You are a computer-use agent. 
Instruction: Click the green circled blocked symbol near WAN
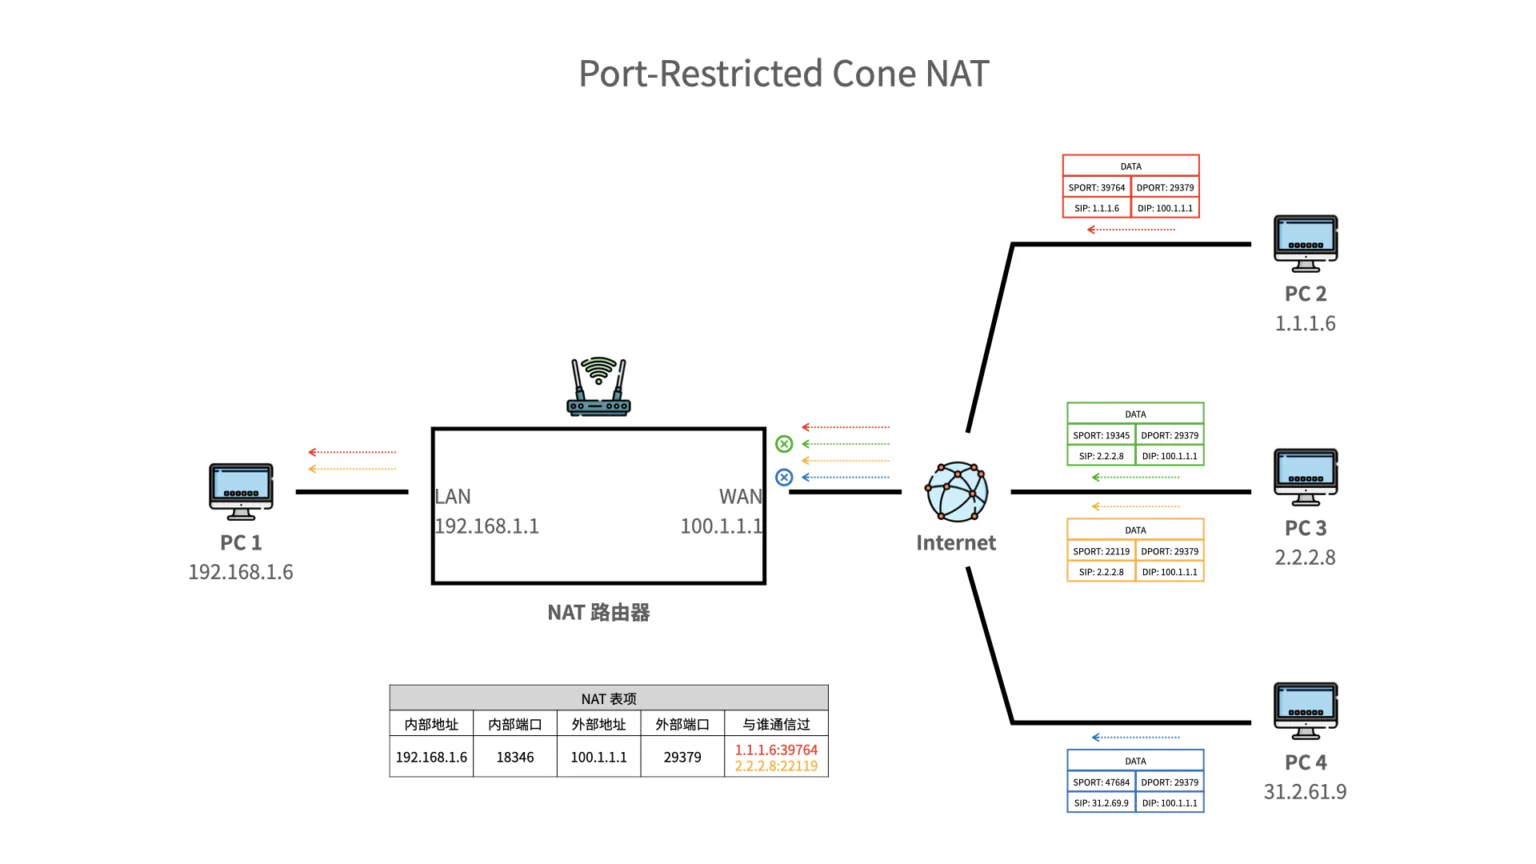[x=784, y=444]
